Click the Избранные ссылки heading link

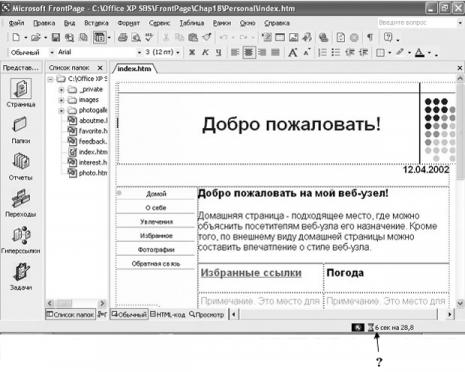(251, 273)
